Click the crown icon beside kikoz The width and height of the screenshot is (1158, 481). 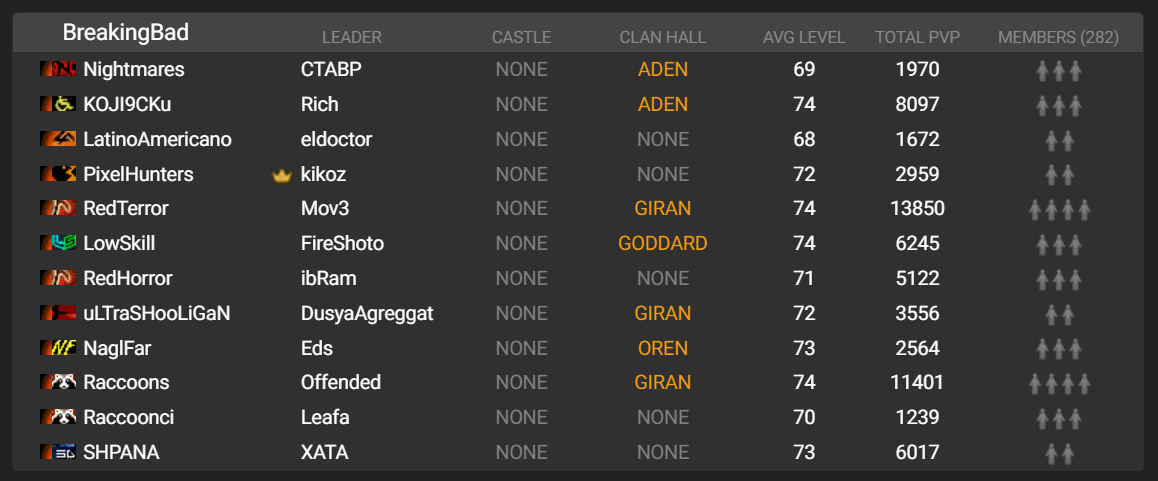[281, 175]
